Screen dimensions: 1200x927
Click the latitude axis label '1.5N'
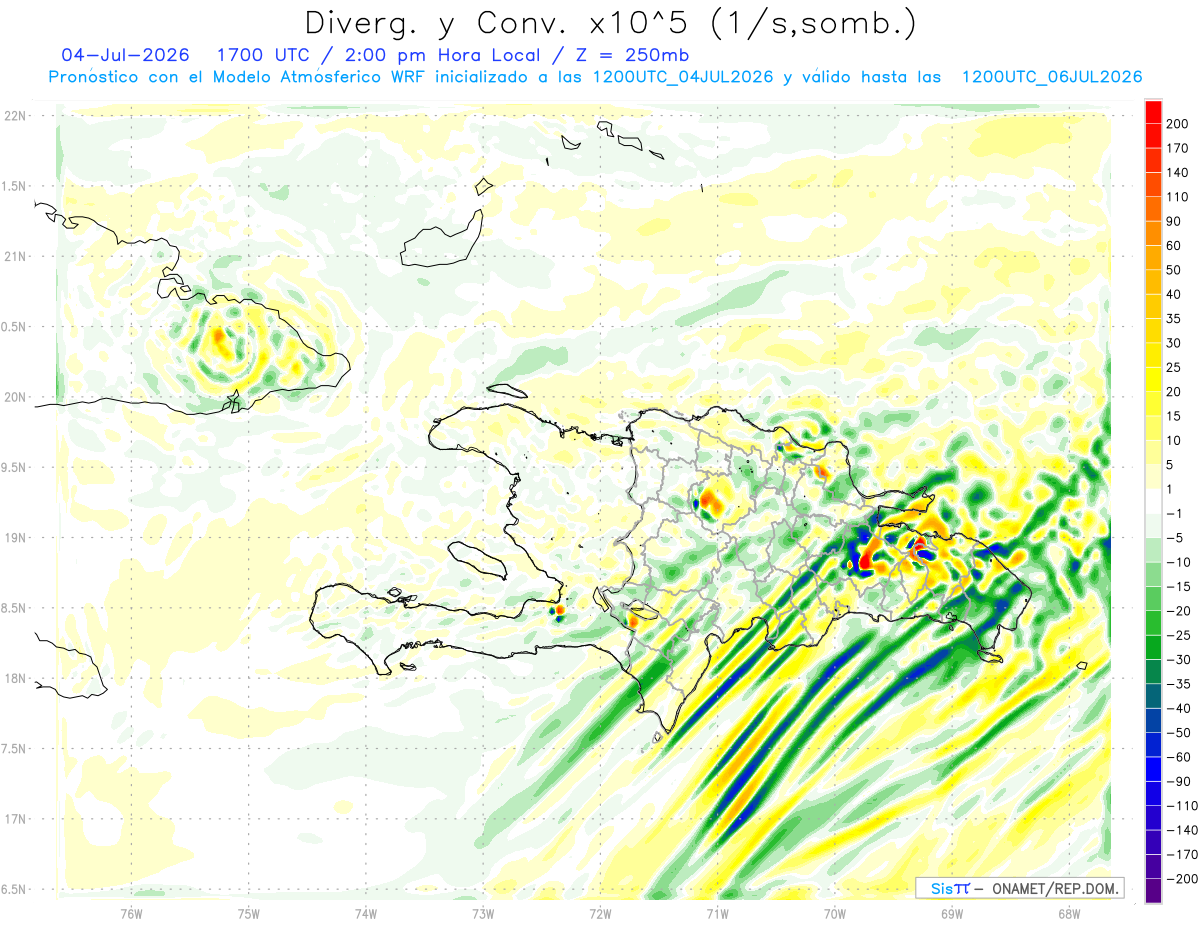(14, 187)
